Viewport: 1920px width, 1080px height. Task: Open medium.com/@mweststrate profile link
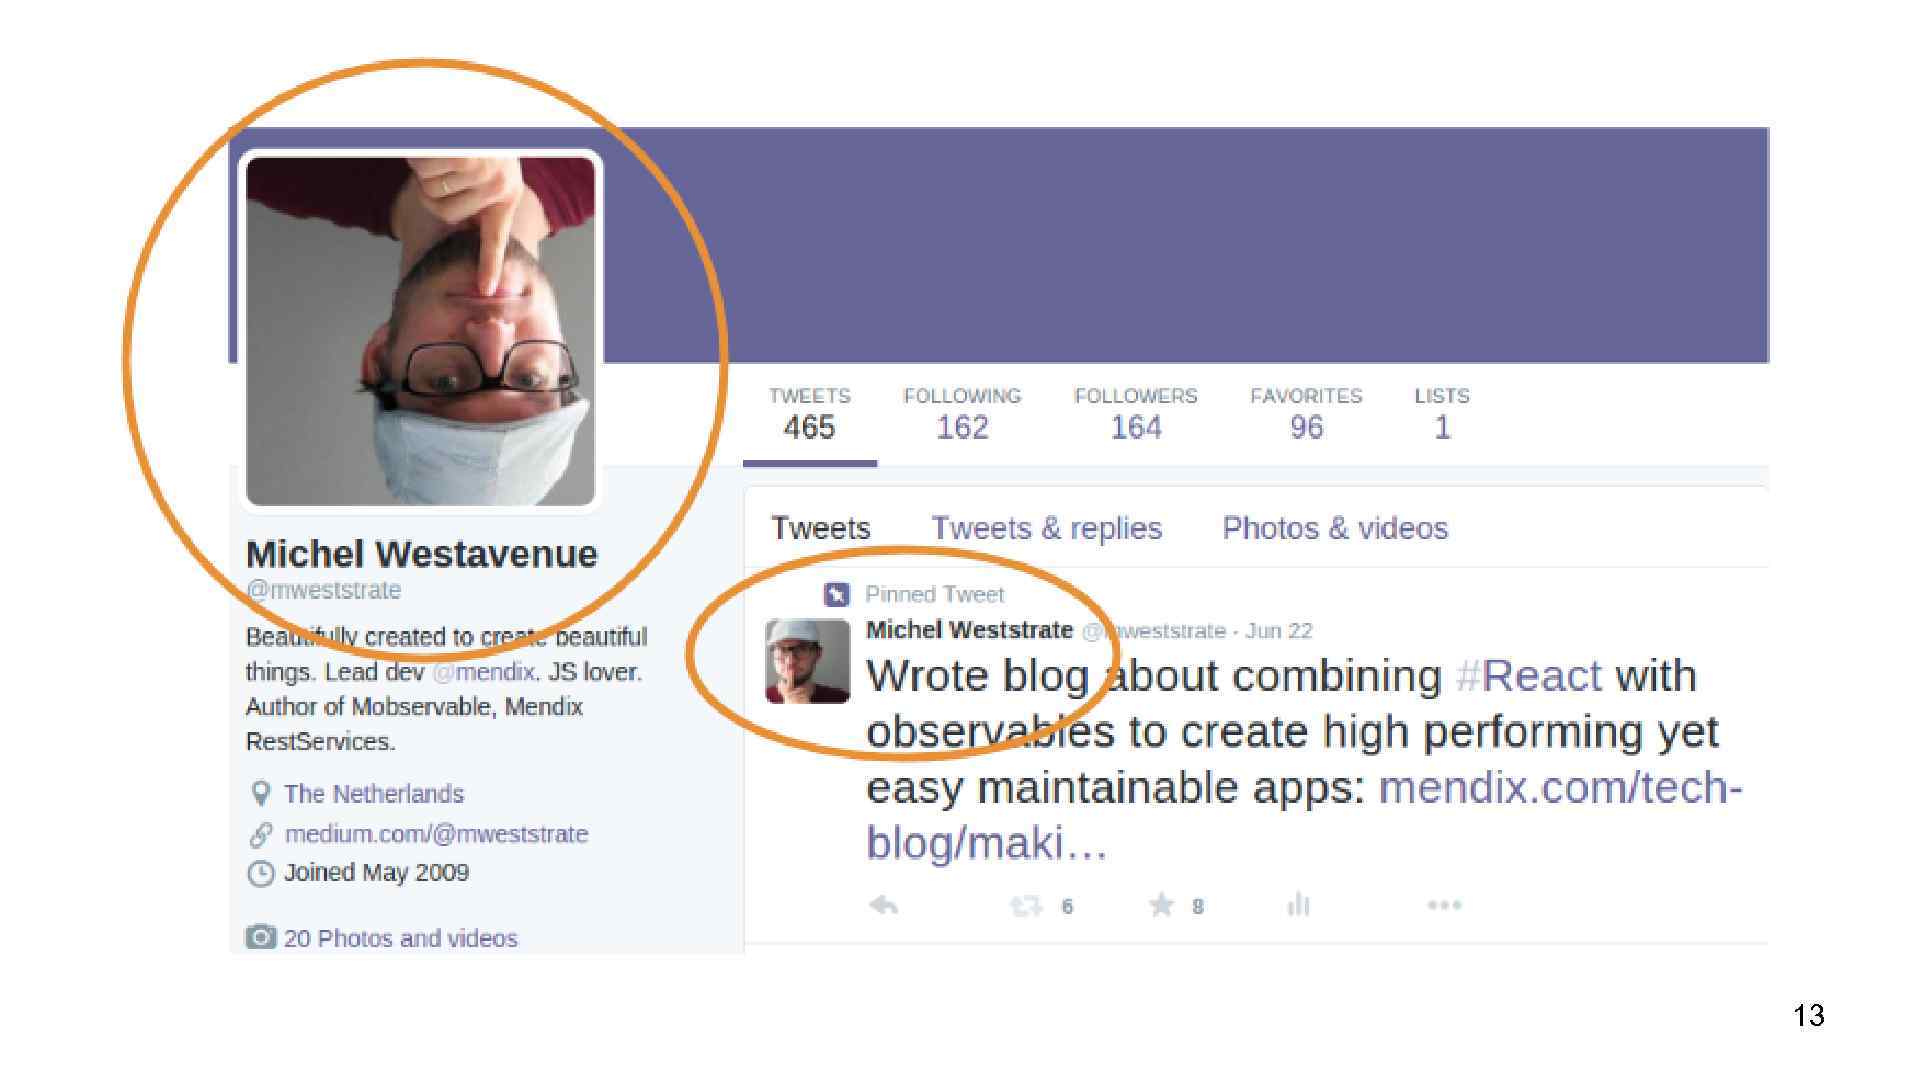coord(436,834)
